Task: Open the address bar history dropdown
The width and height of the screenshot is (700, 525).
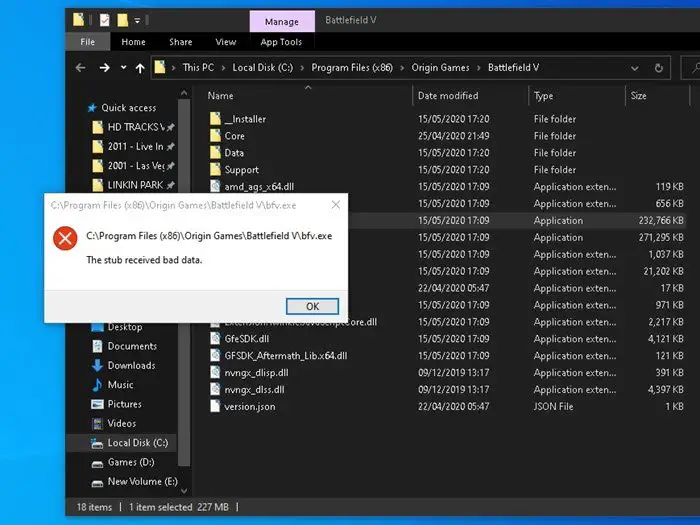Action: 634,68
